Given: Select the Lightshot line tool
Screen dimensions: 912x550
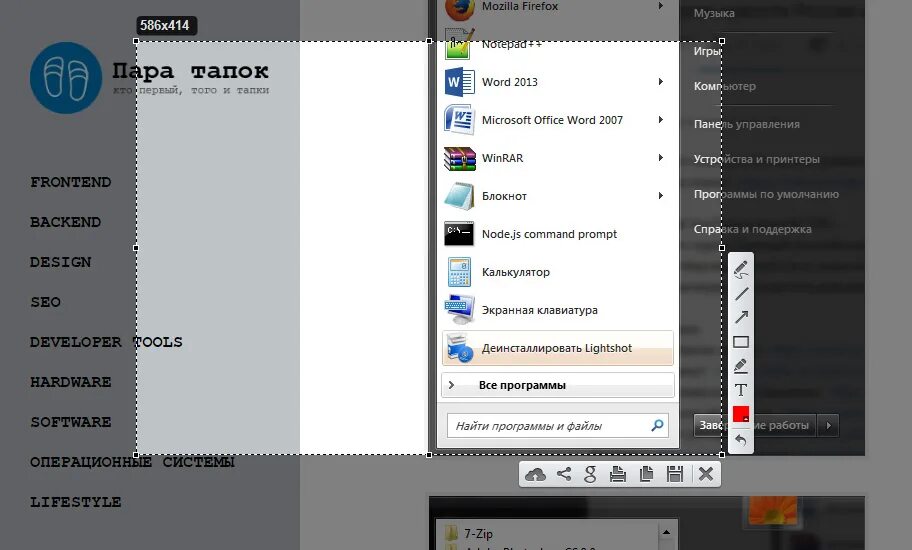Looking at the screenshot, I should pyautogui.click(x=741, y=294).
